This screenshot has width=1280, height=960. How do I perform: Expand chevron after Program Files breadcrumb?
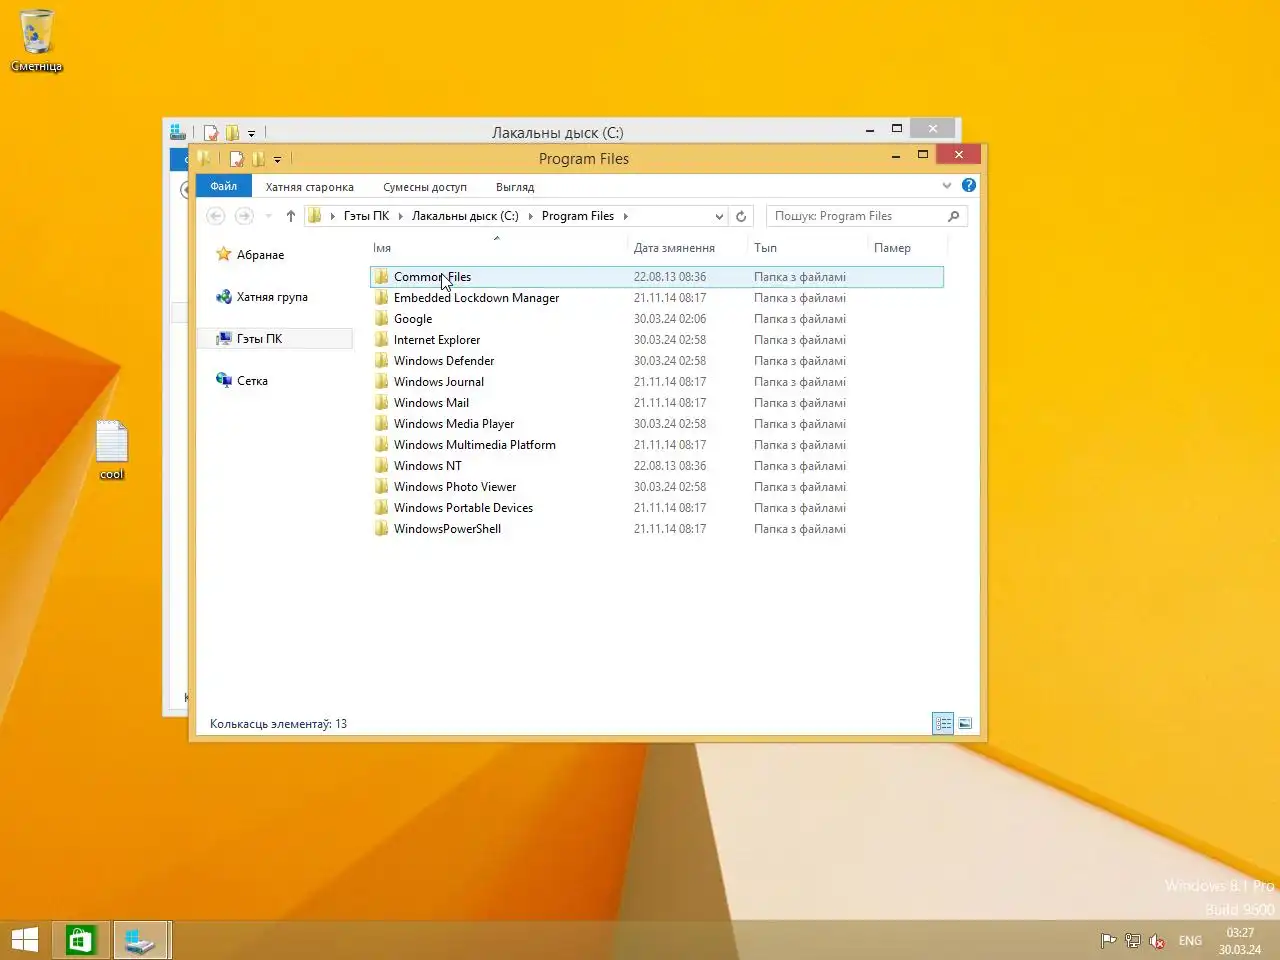[626, 216]
